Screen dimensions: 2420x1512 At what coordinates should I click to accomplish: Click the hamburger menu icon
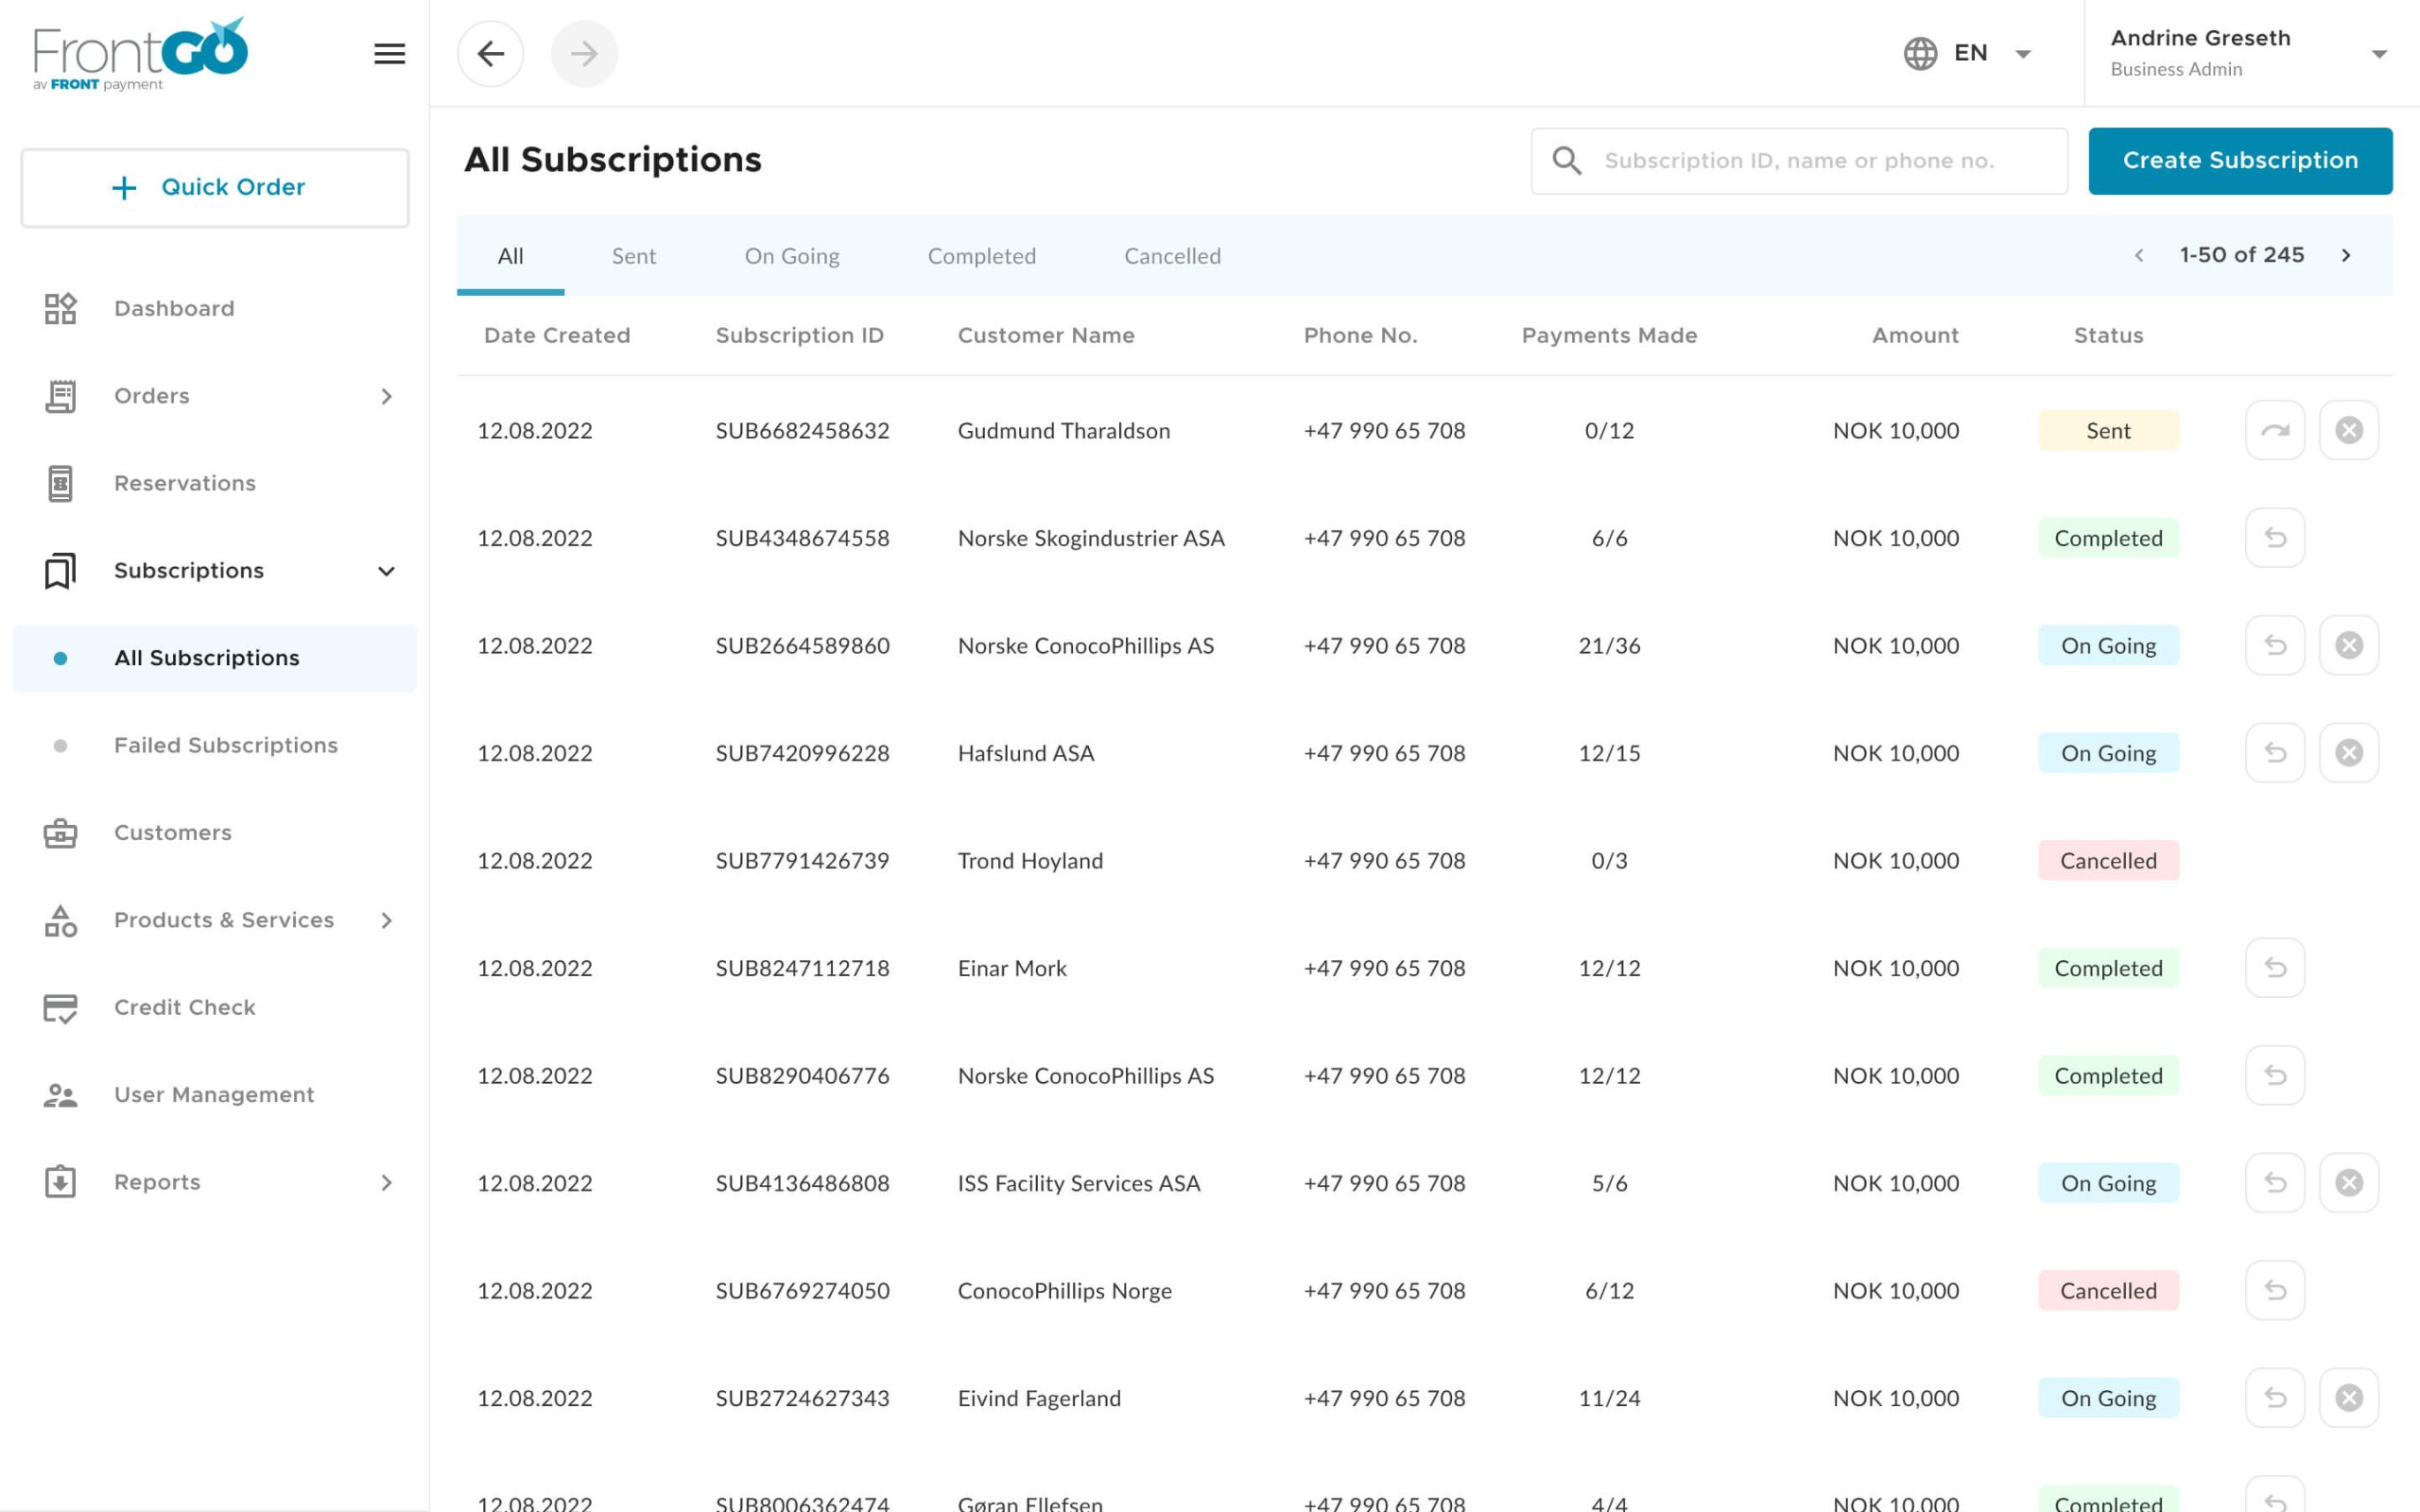coord(389,54)
